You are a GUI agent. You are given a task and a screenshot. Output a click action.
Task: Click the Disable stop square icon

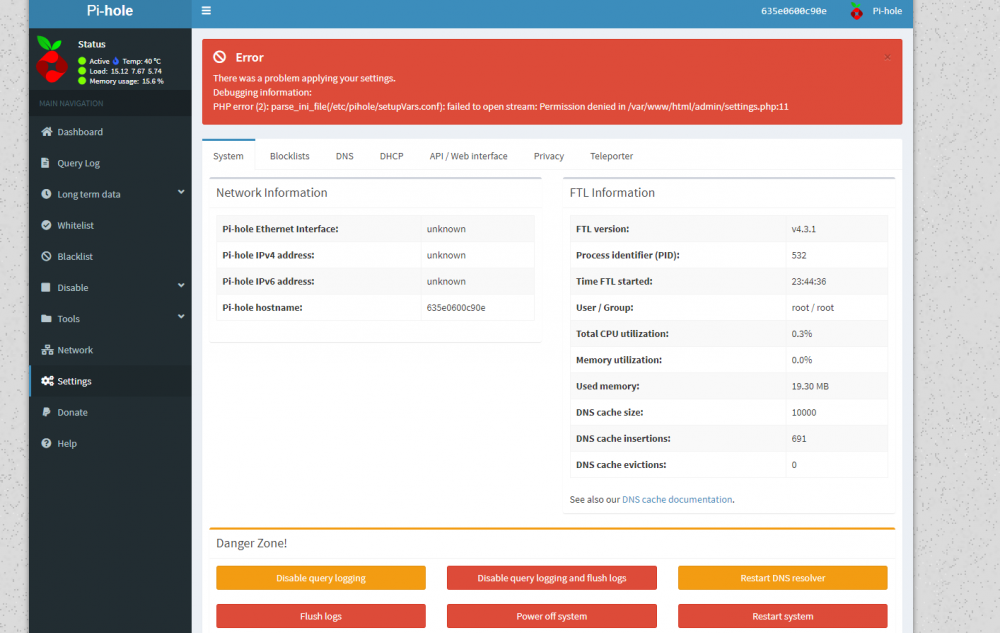pos(46,287)
